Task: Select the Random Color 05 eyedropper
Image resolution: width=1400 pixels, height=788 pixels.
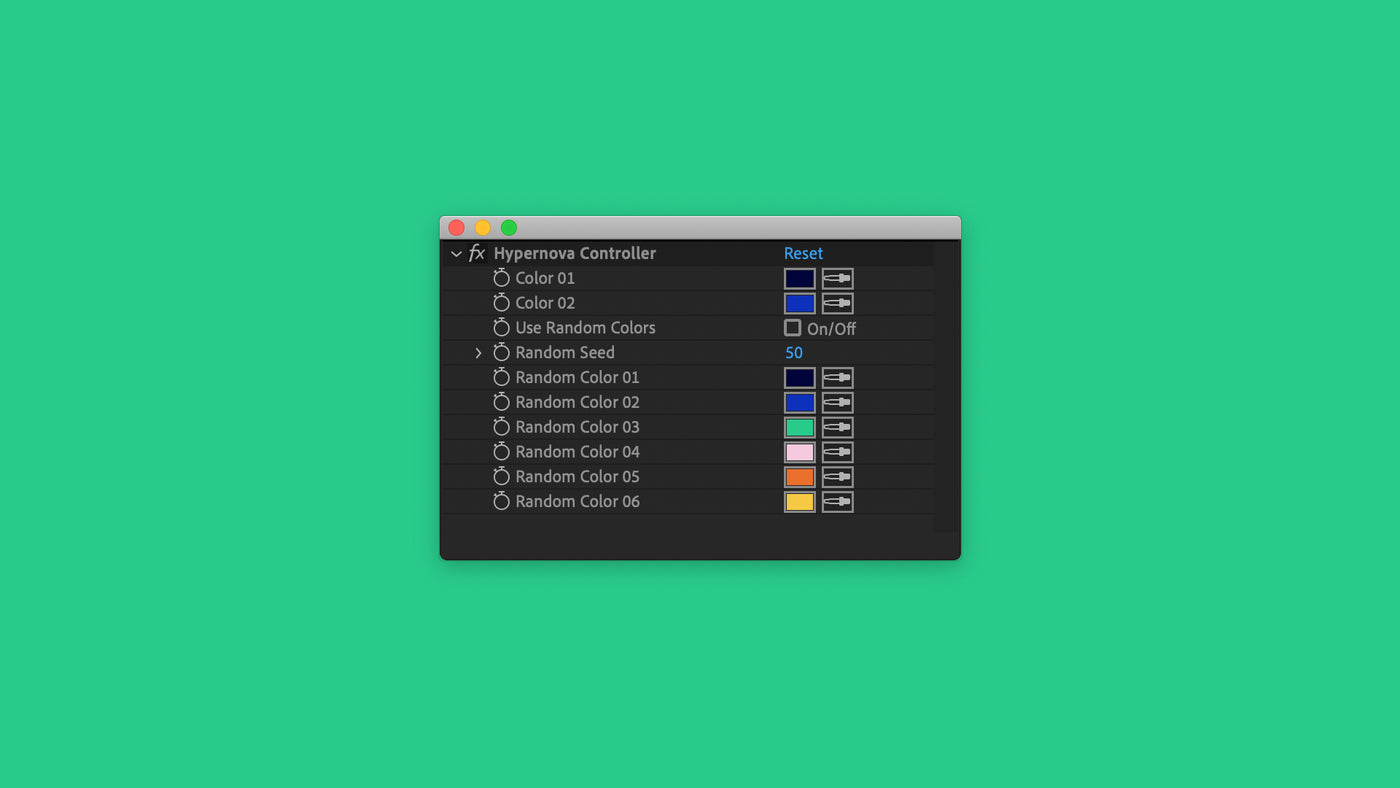Action: (838, 477)
